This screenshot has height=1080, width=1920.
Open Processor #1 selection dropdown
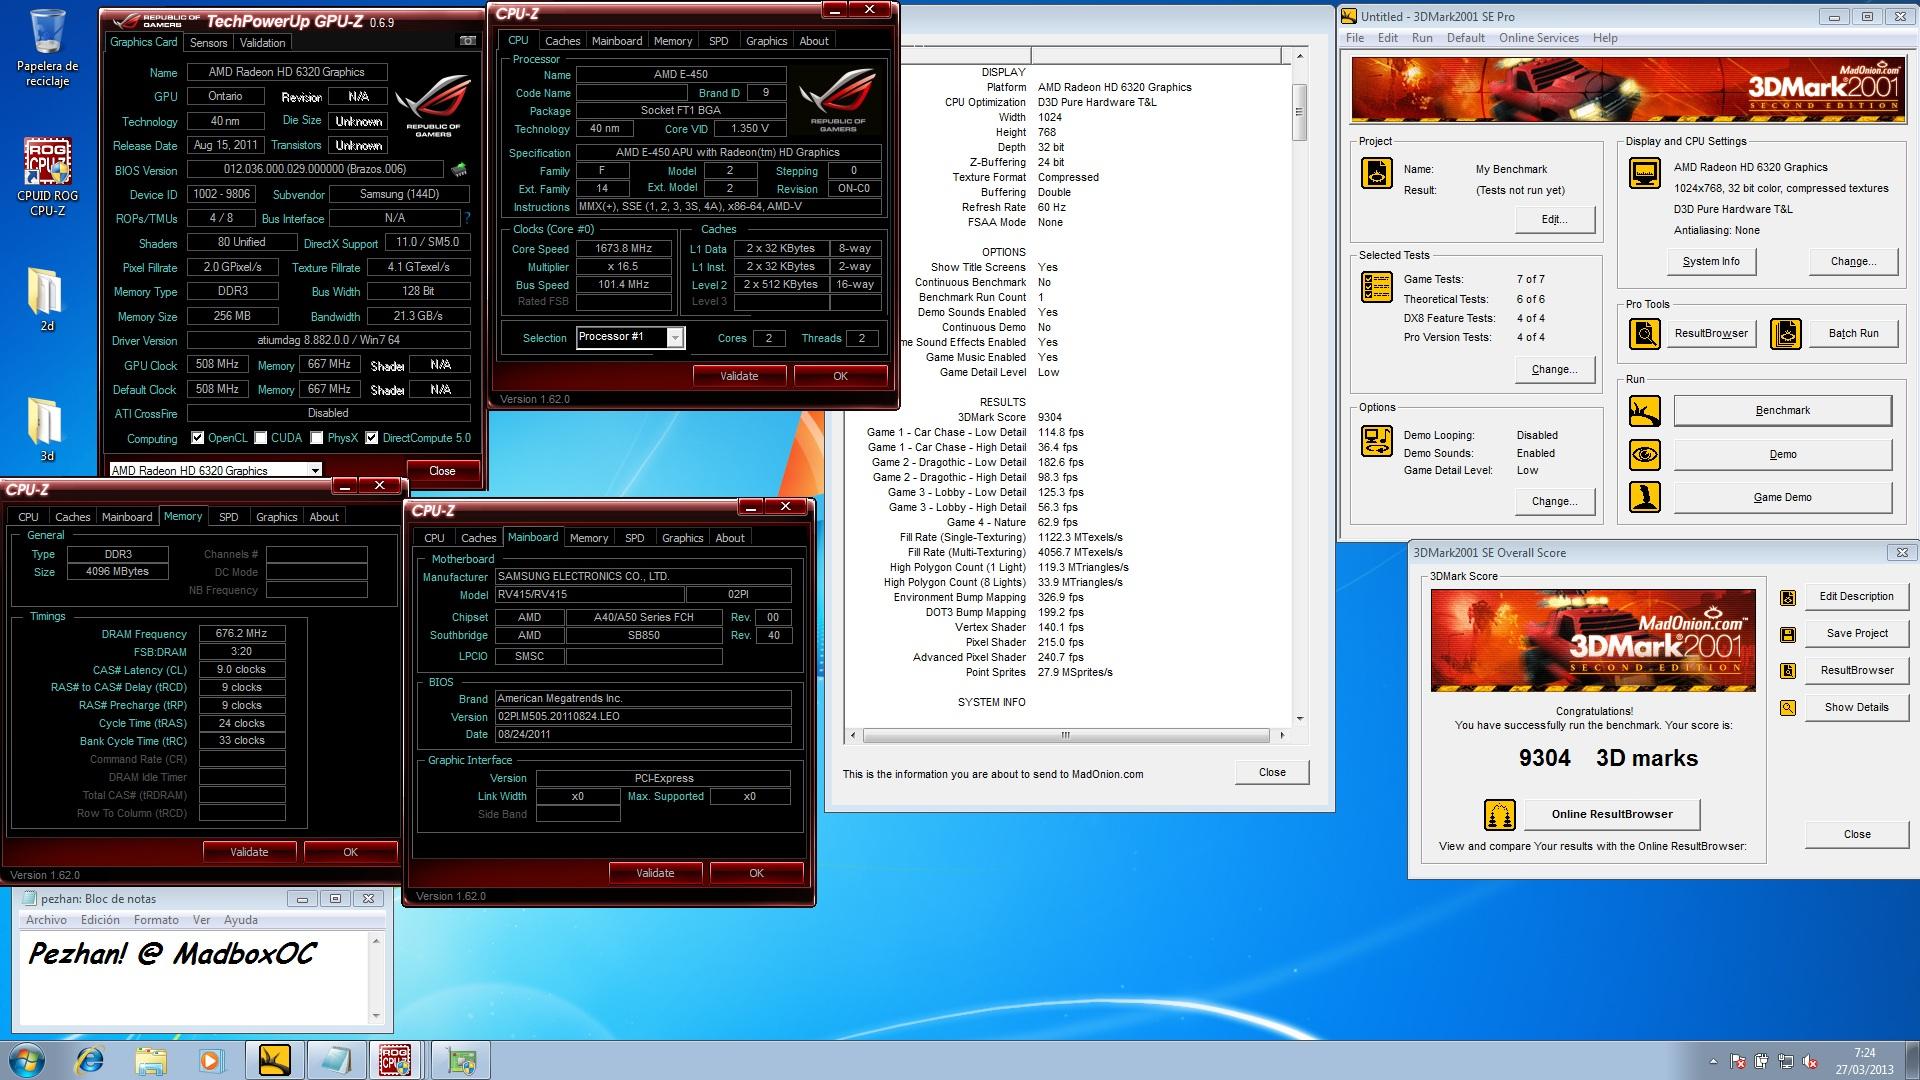(x=630, y=337)
